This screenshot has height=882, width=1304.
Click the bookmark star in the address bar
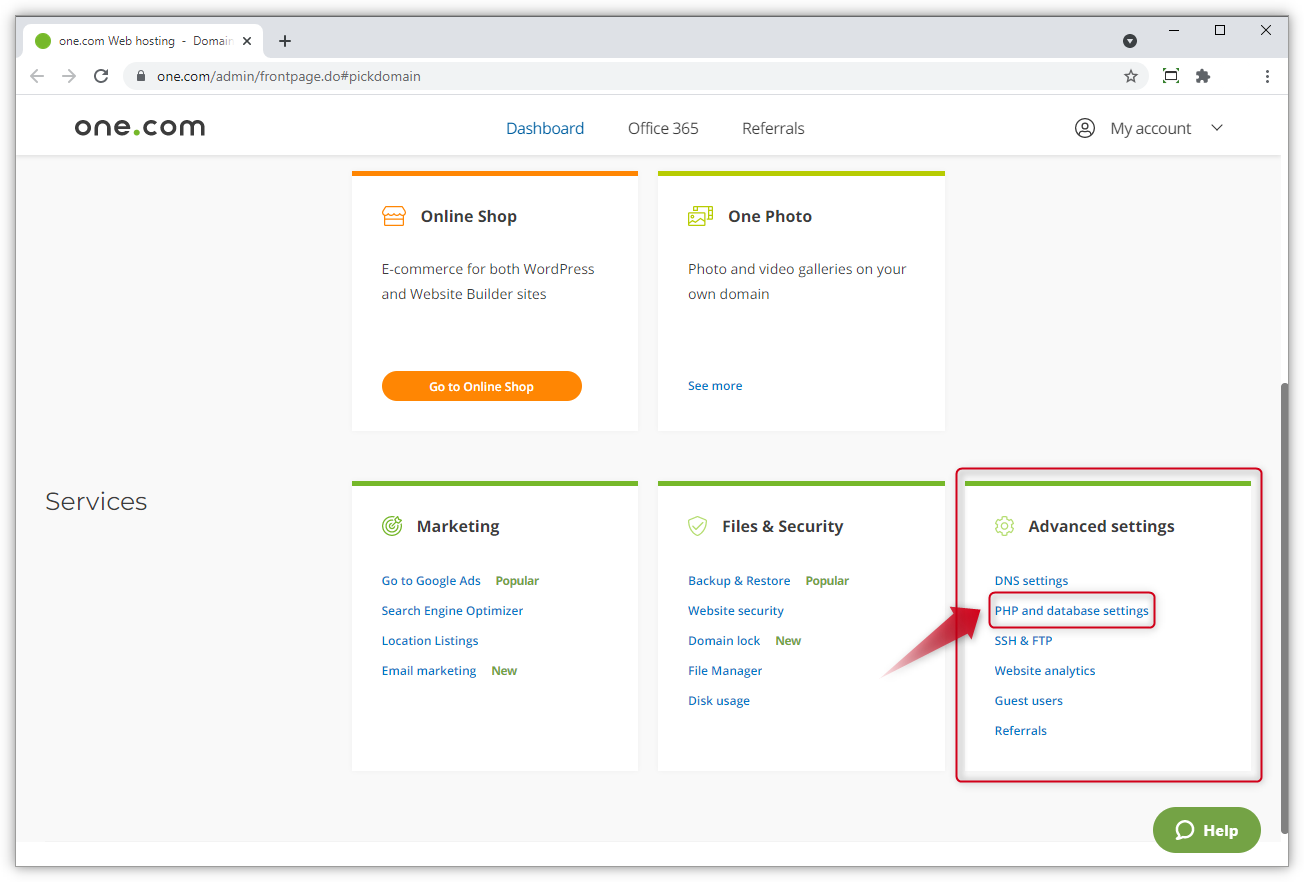[x=1131, y=76]
